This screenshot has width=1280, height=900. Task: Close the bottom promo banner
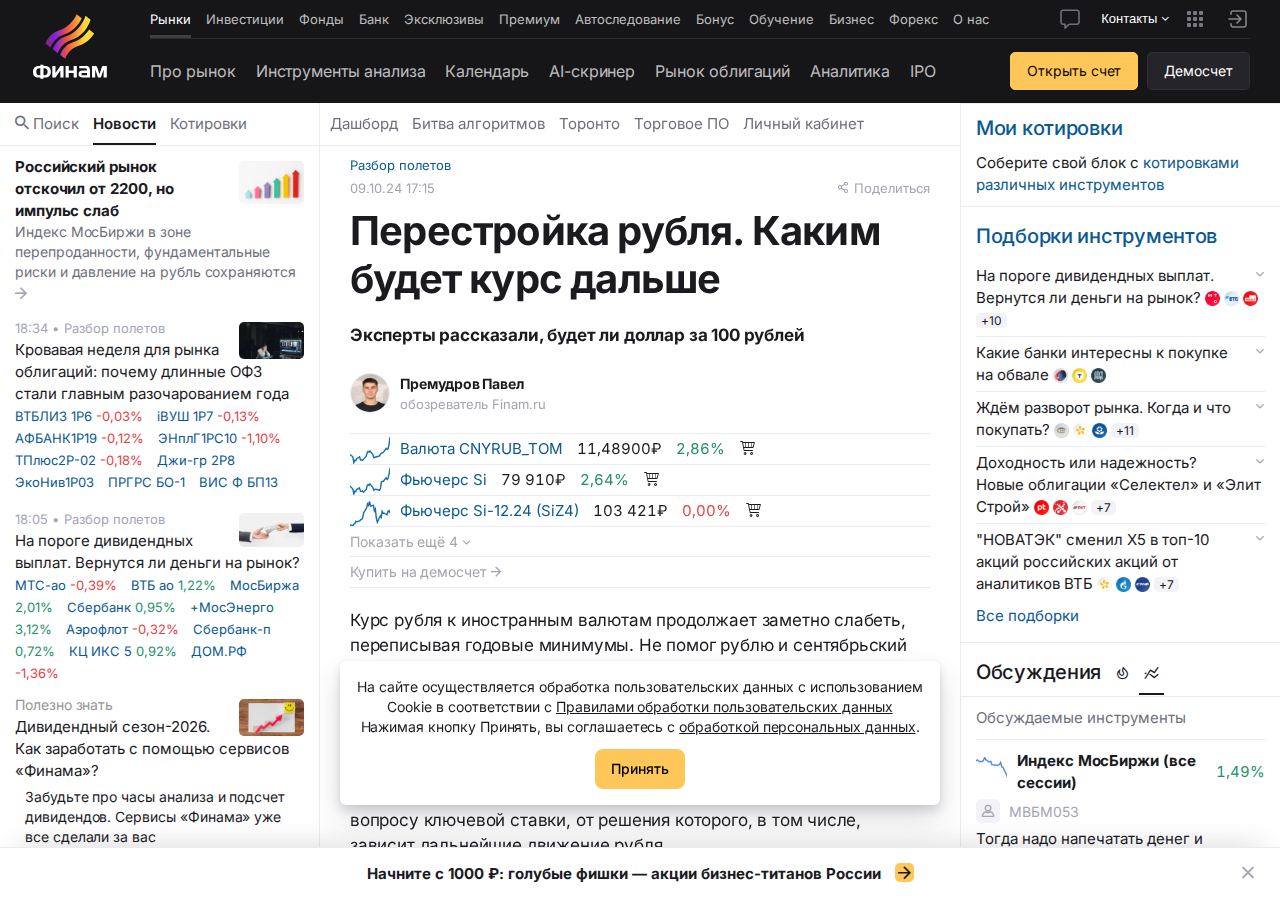pyautogui.click(x=1248, y=873)
